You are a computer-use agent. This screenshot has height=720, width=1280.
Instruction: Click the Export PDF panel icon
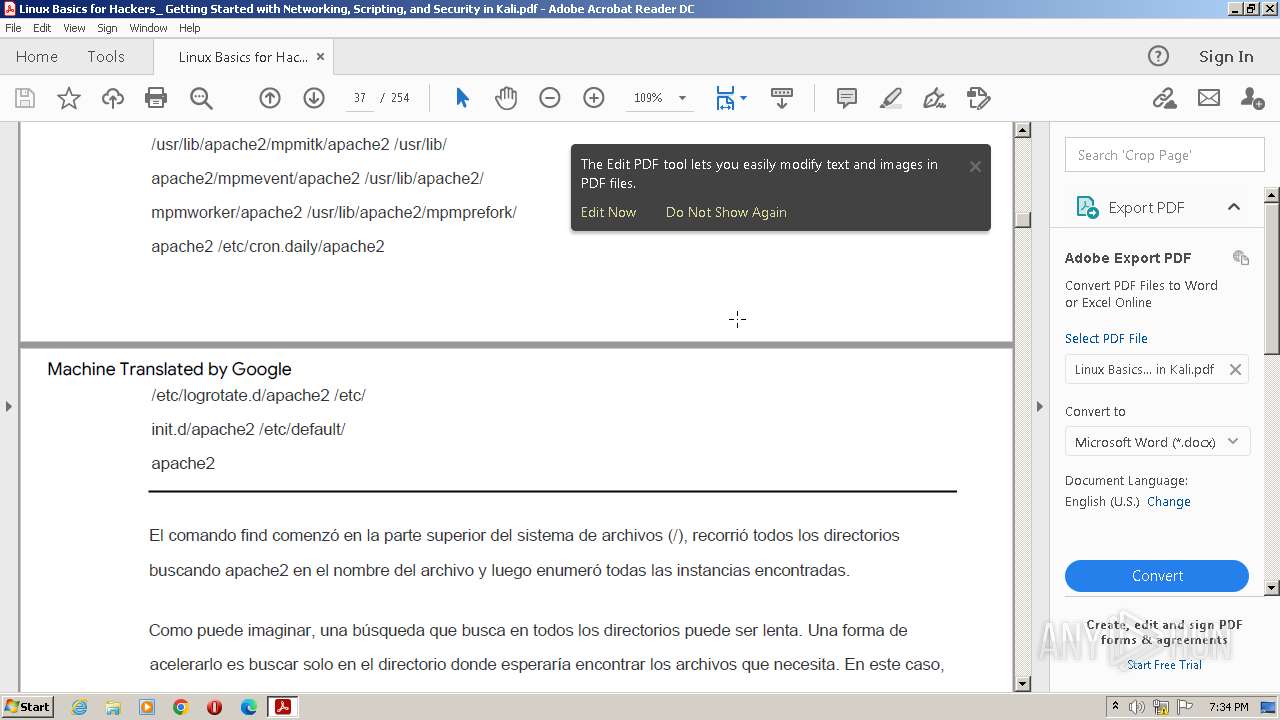coord(1087,207)
